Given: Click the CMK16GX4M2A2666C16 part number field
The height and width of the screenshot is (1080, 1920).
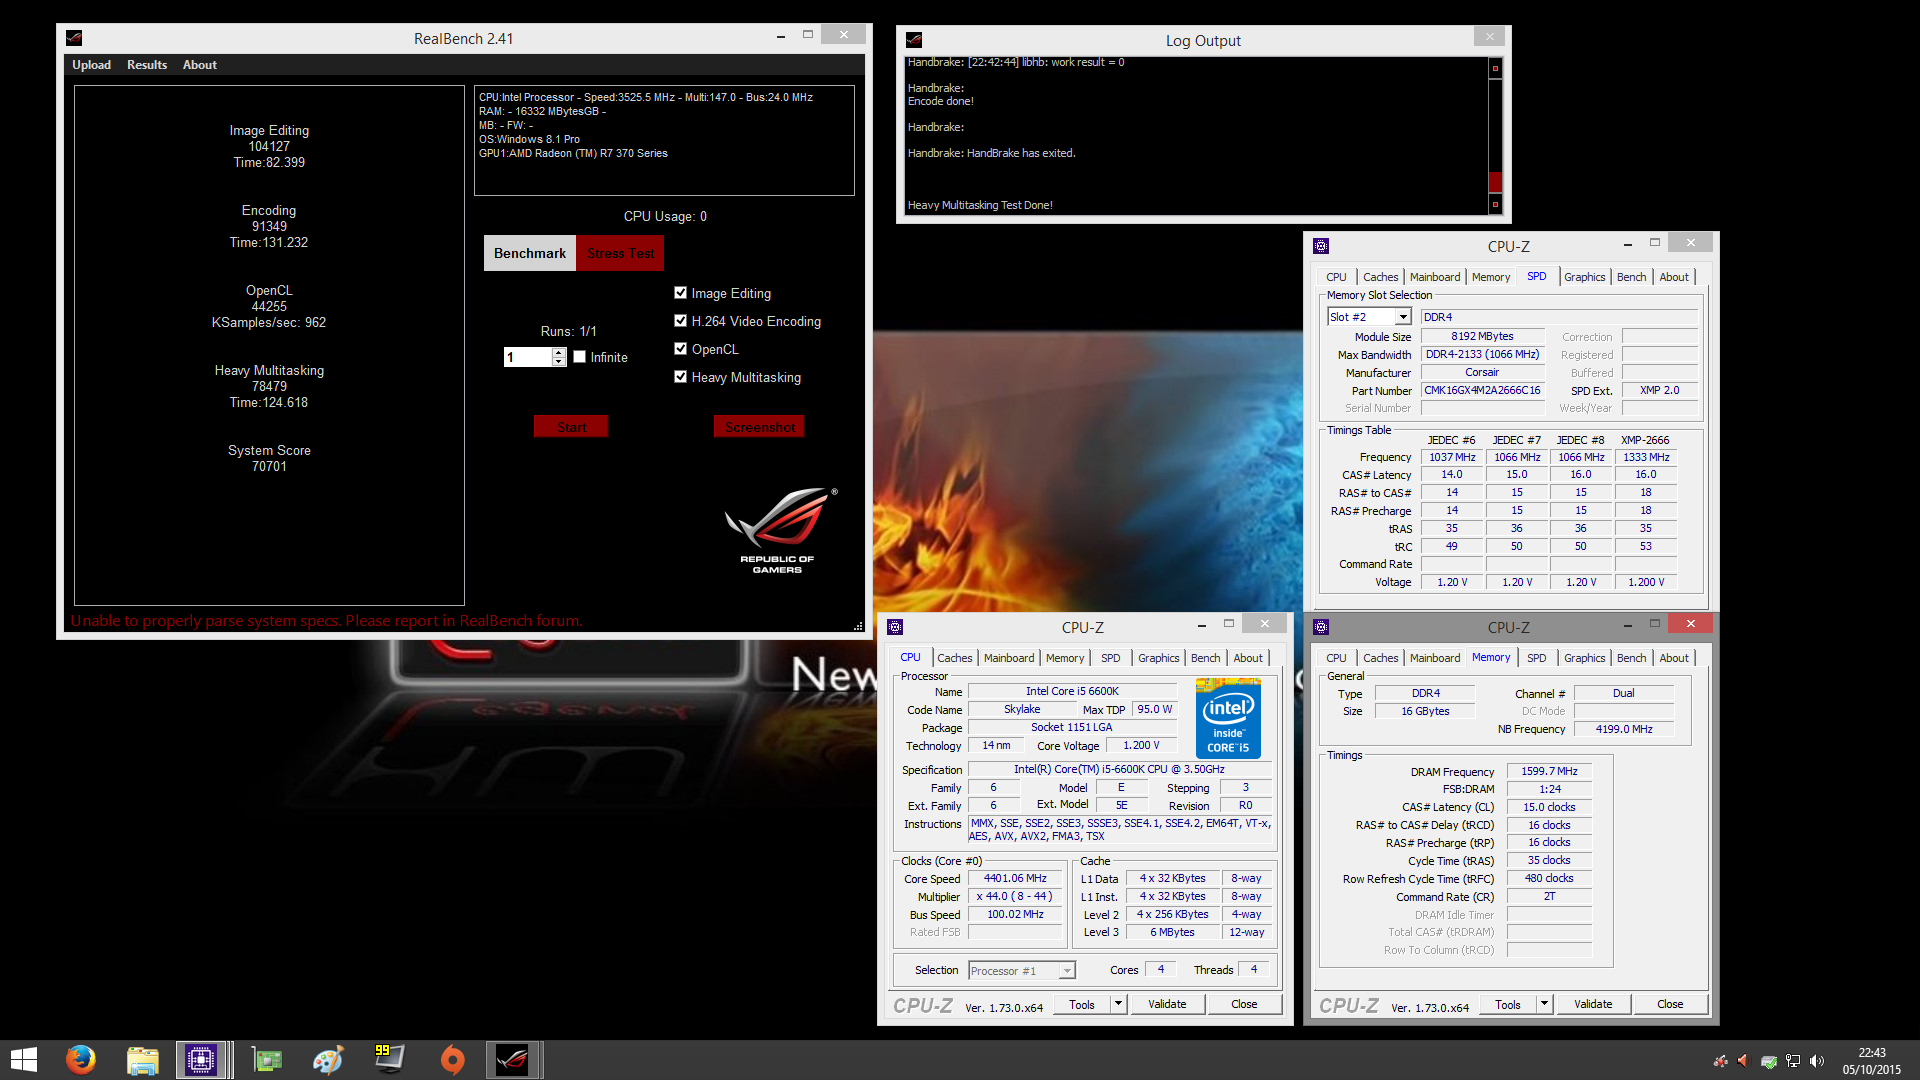Looking at the screenshot, I should pos(1482,390).
